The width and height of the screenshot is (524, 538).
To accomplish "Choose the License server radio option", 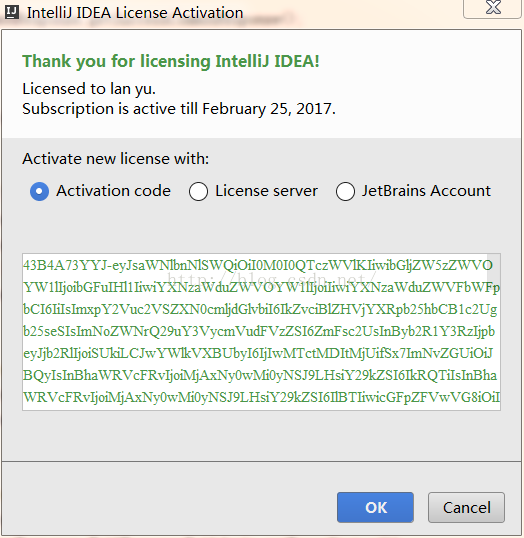I will pyautogui.click(x=198, y=191).
